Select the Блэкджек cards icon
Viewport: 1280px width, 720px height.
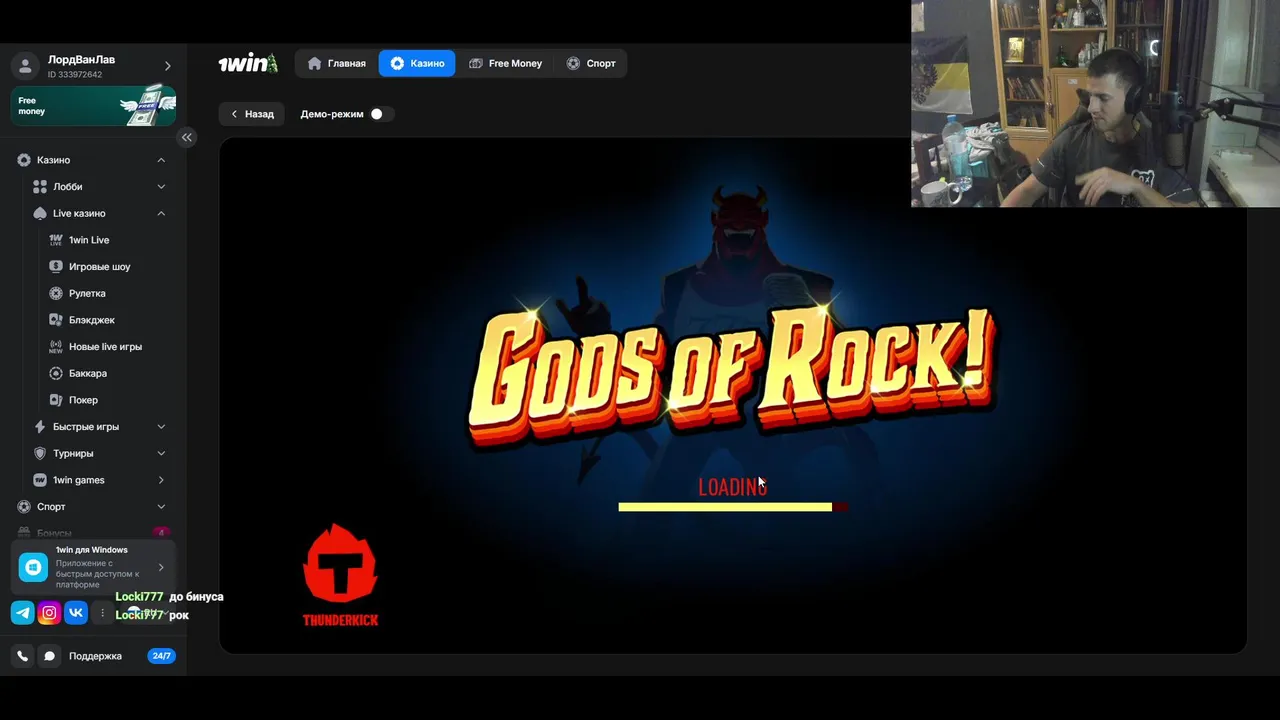[x=56, y=320]
